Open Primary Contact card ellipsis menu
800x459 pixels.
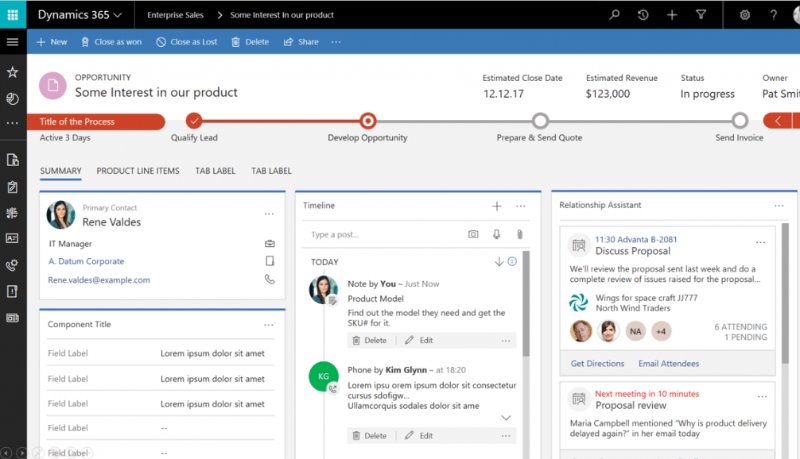click(269, 214)
